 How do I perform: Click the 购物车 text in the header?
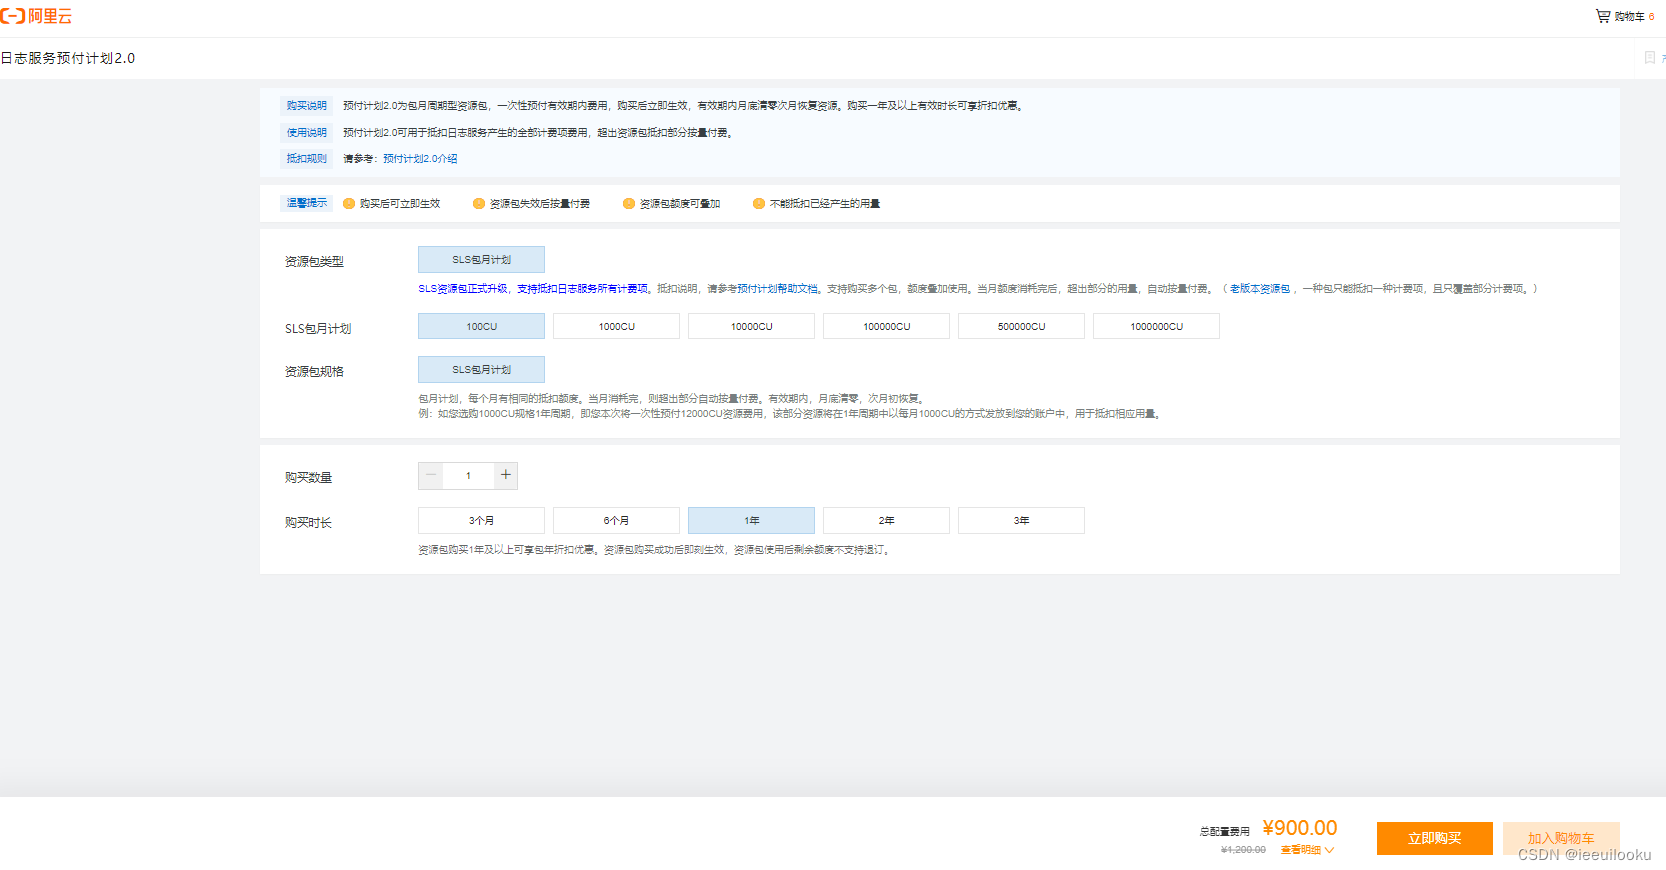(1629, 16)
